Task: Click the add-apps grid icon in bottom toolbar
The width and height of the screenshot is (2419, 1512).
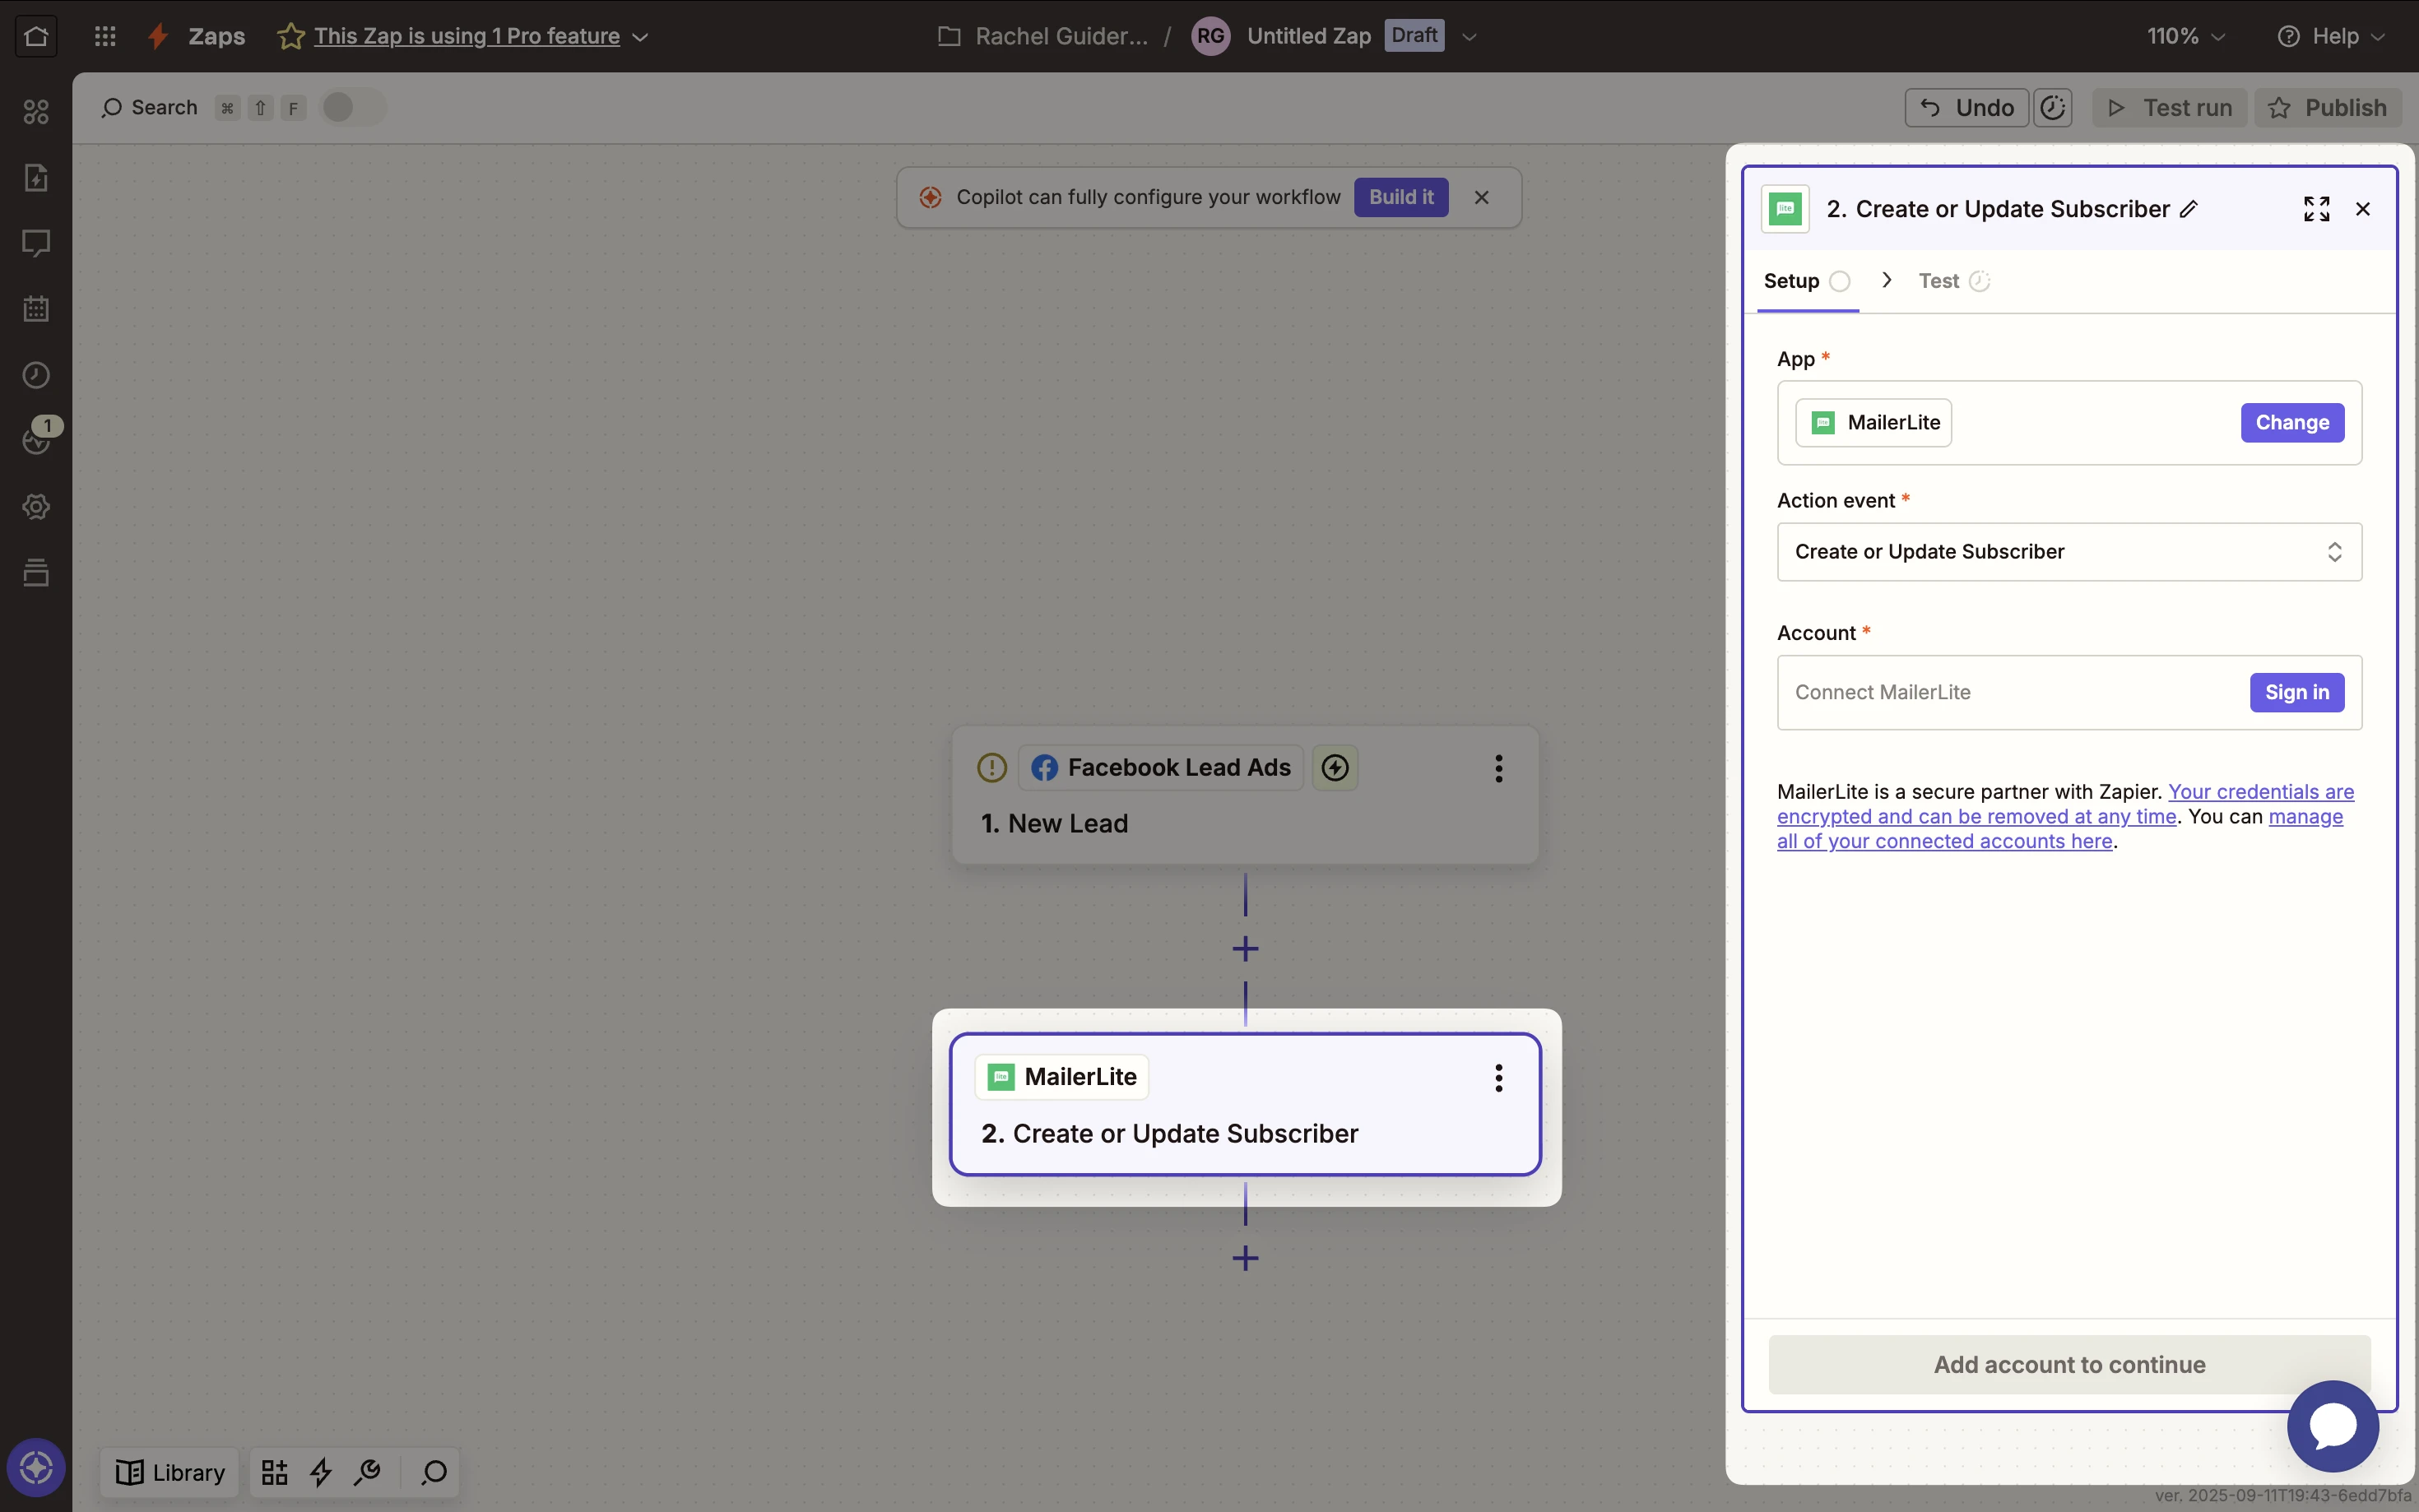Action: coord(274,1473)
